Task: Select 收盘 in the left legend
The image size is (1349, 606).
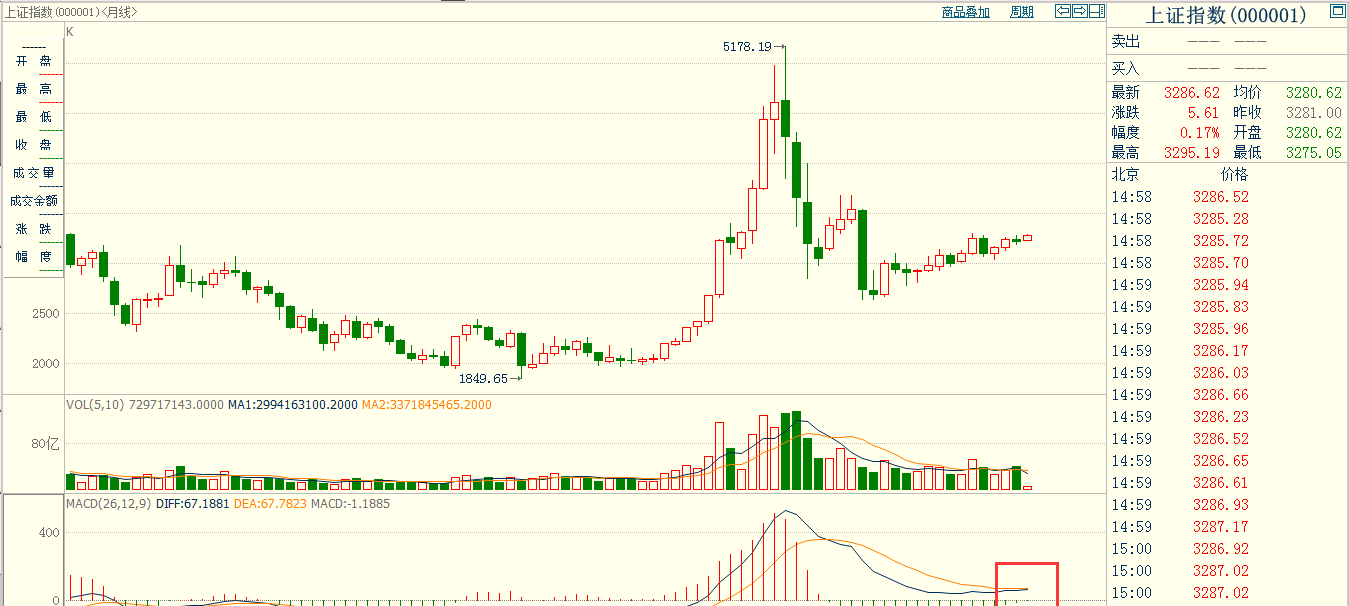Action: (x=33, y=145)
